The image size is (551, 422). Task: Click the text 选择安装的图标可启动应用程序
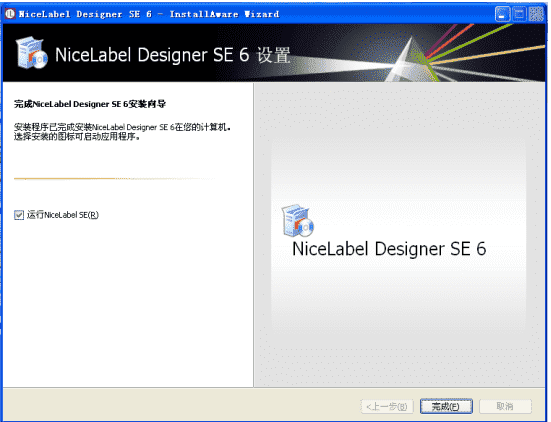[76, 137]
